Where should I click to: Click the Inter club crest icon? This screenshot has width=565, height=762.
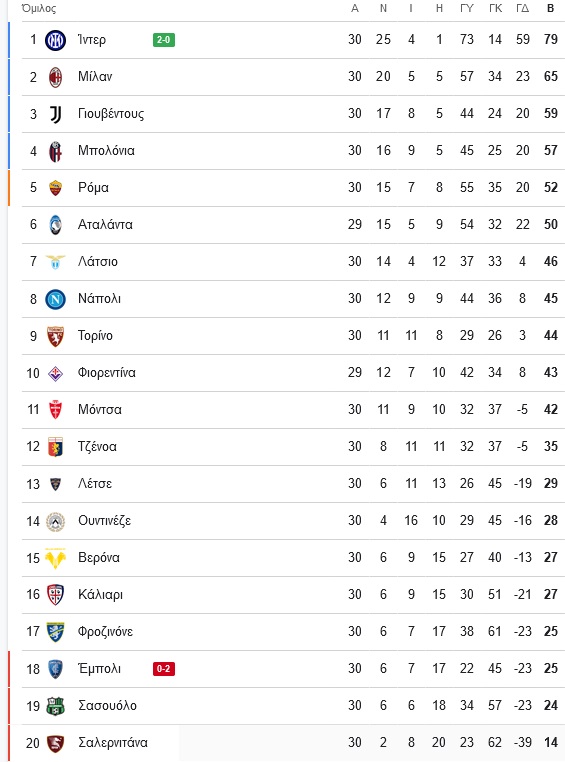pos(55,40)
